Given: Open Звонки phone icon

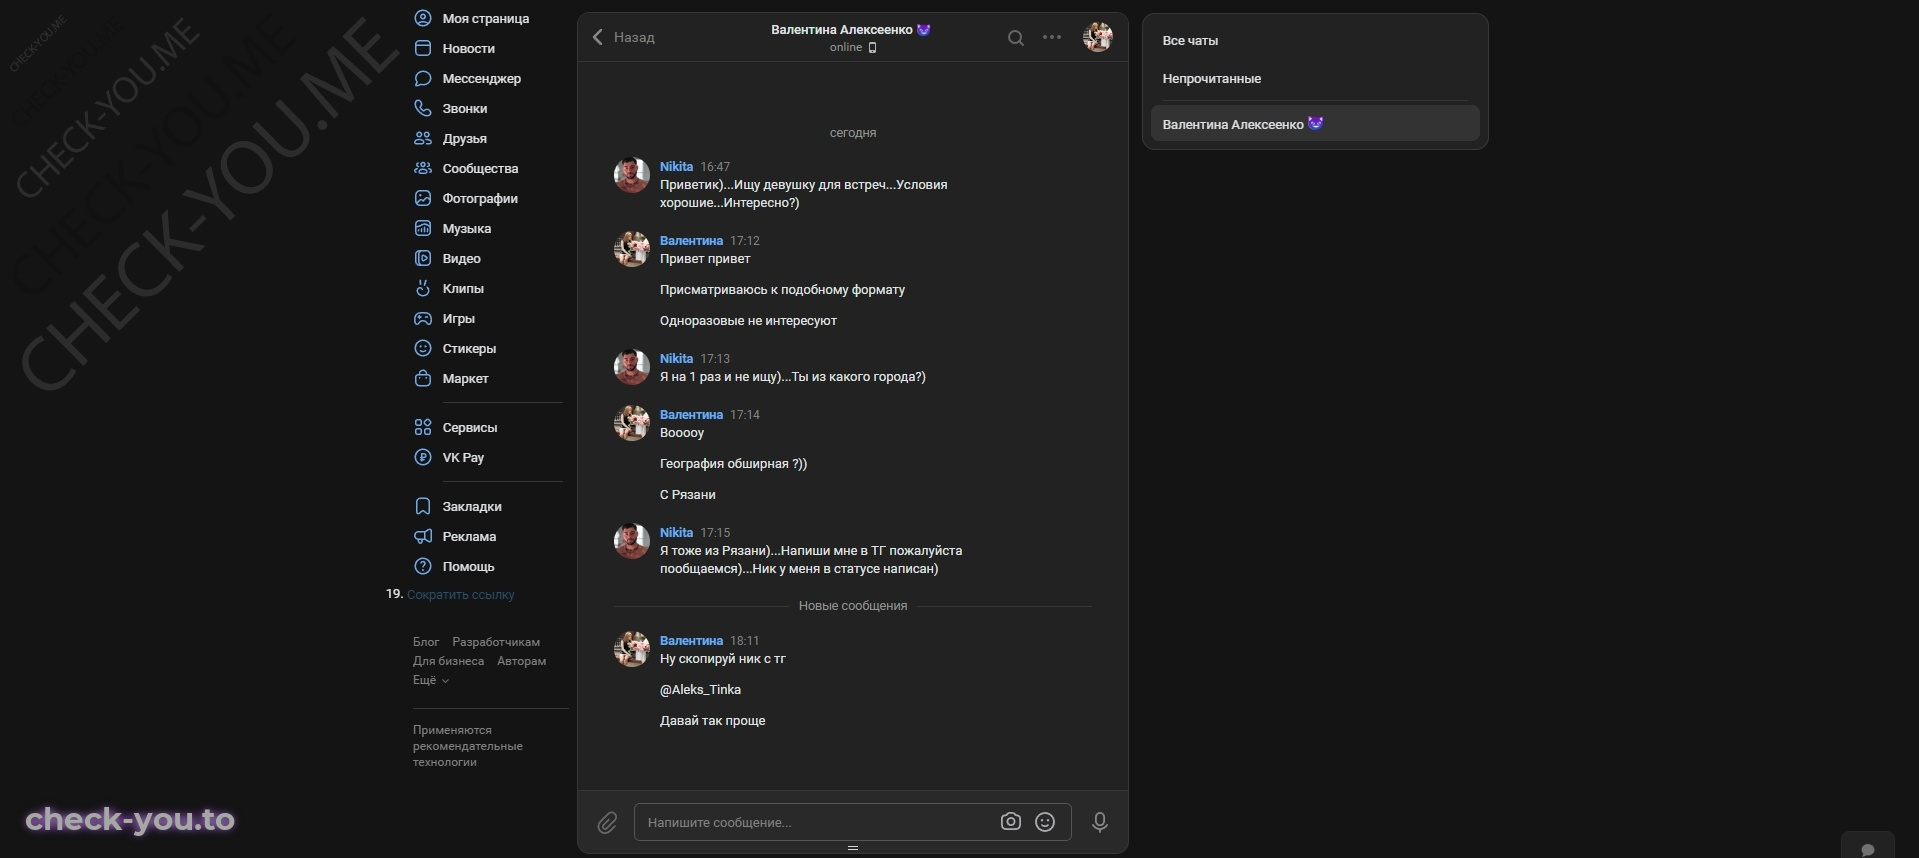Looking at the screenshot, I should (x=423, y=108).
